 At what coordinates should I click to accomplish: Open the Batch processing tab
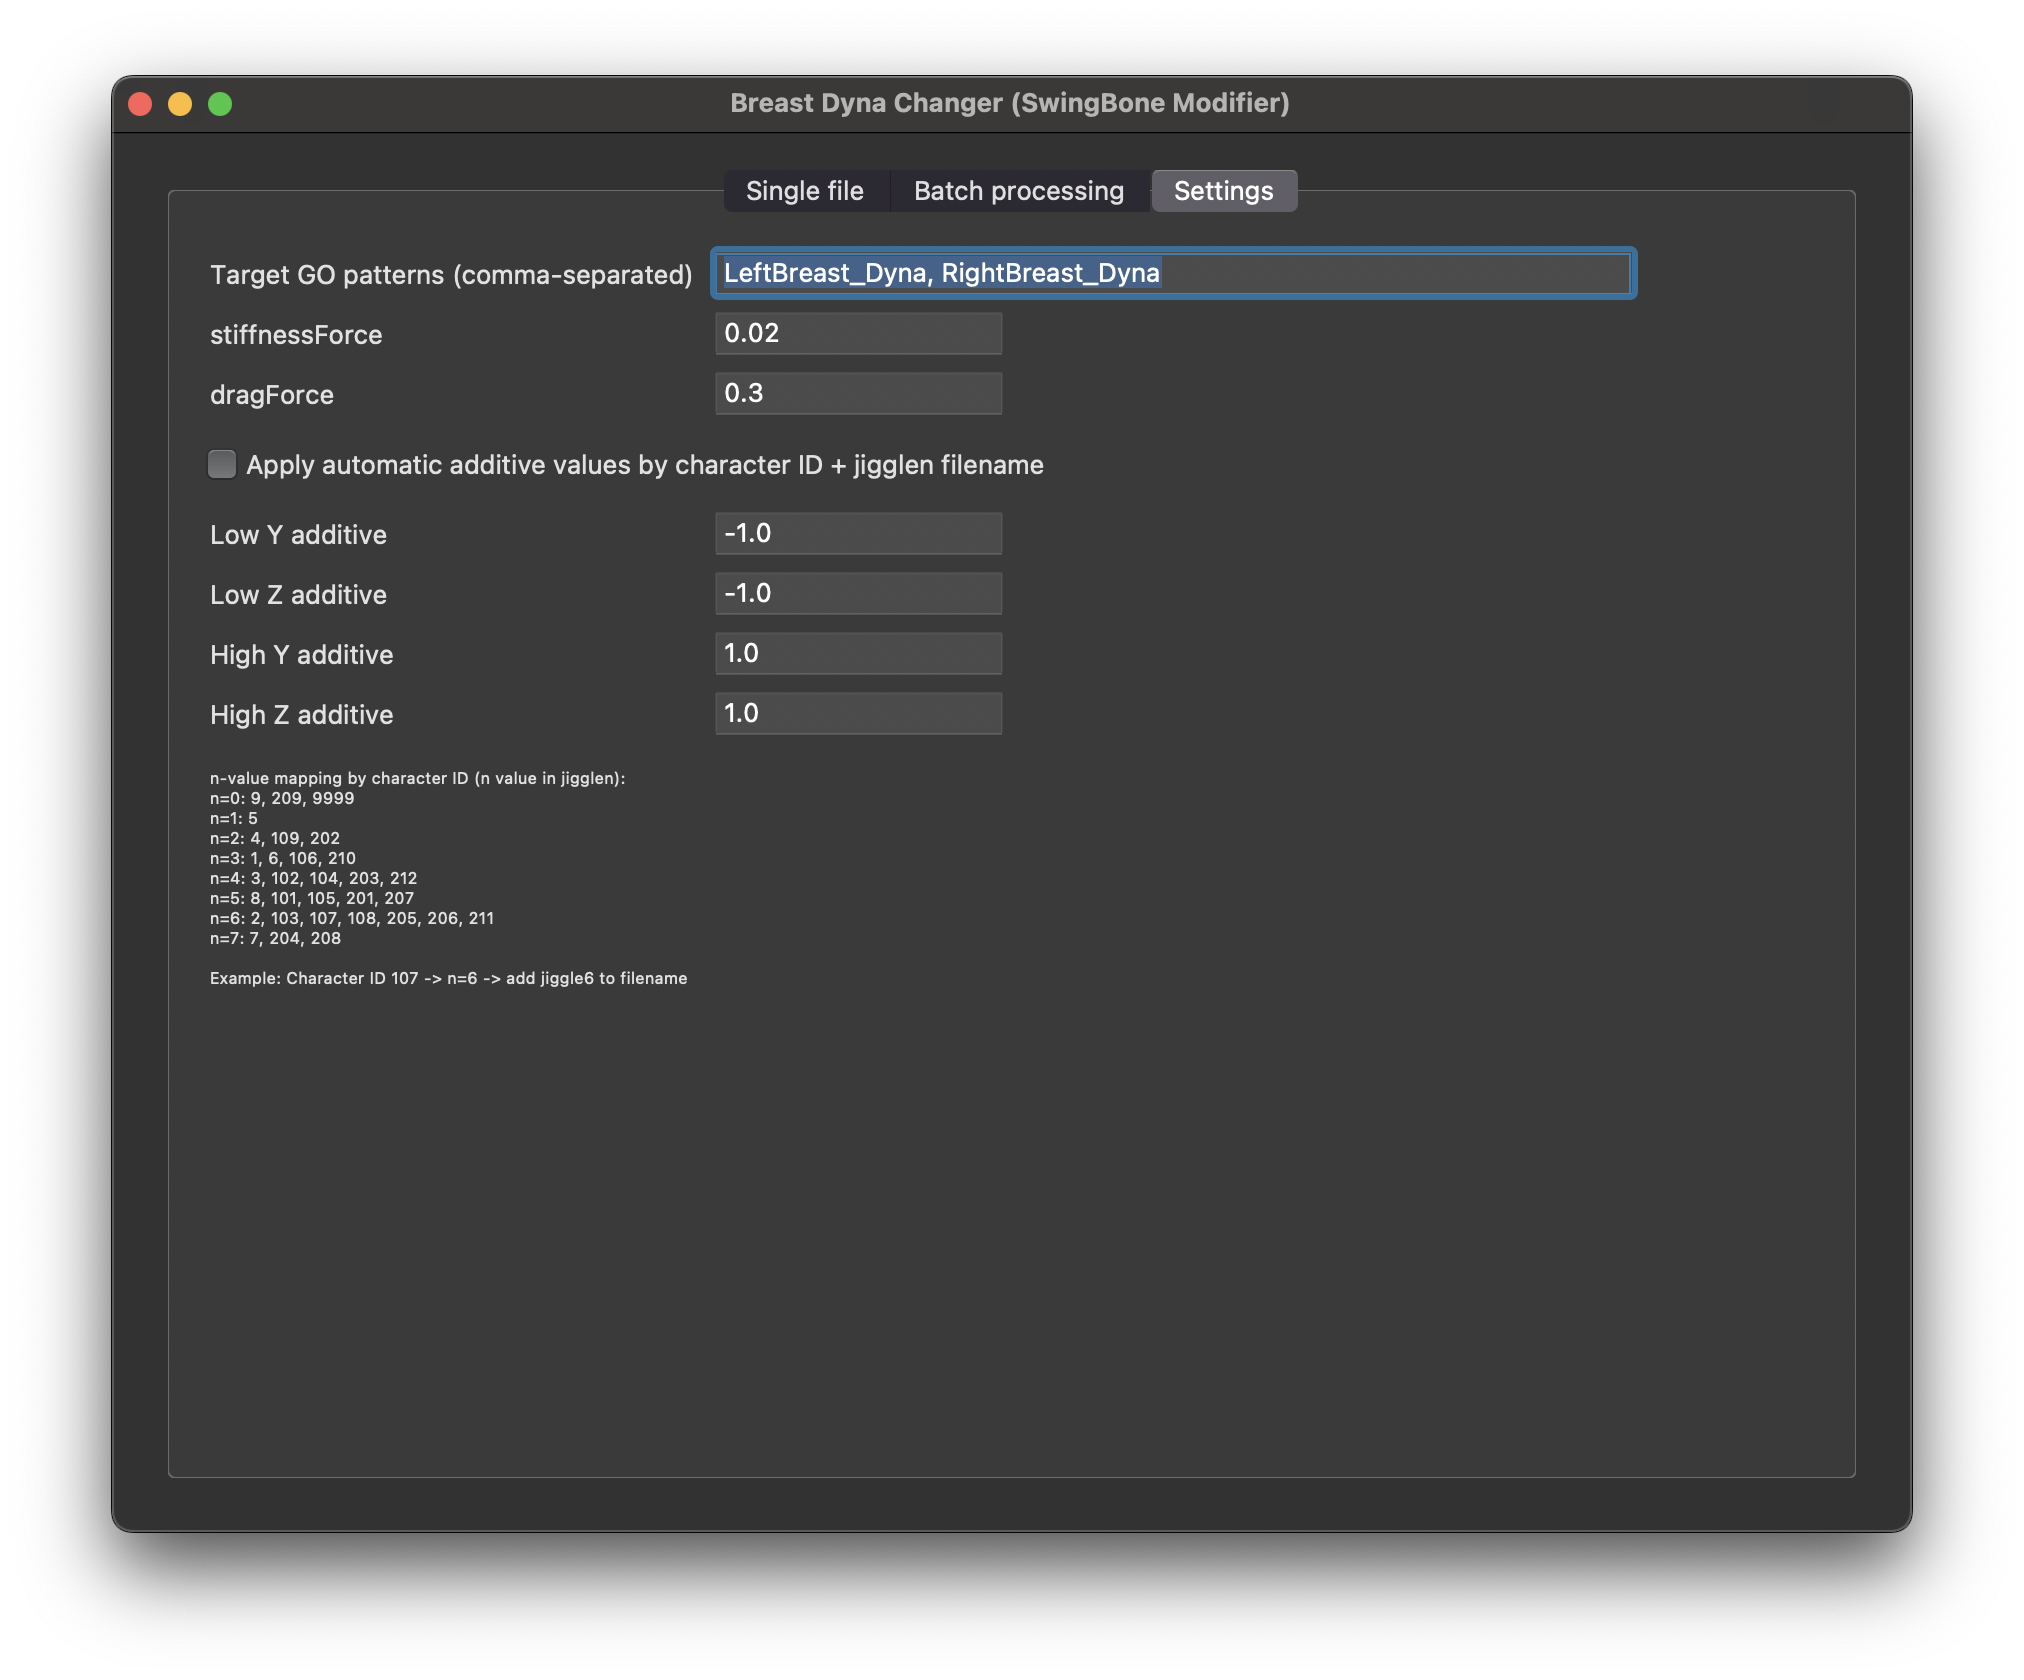click(x=1018, y=191)
